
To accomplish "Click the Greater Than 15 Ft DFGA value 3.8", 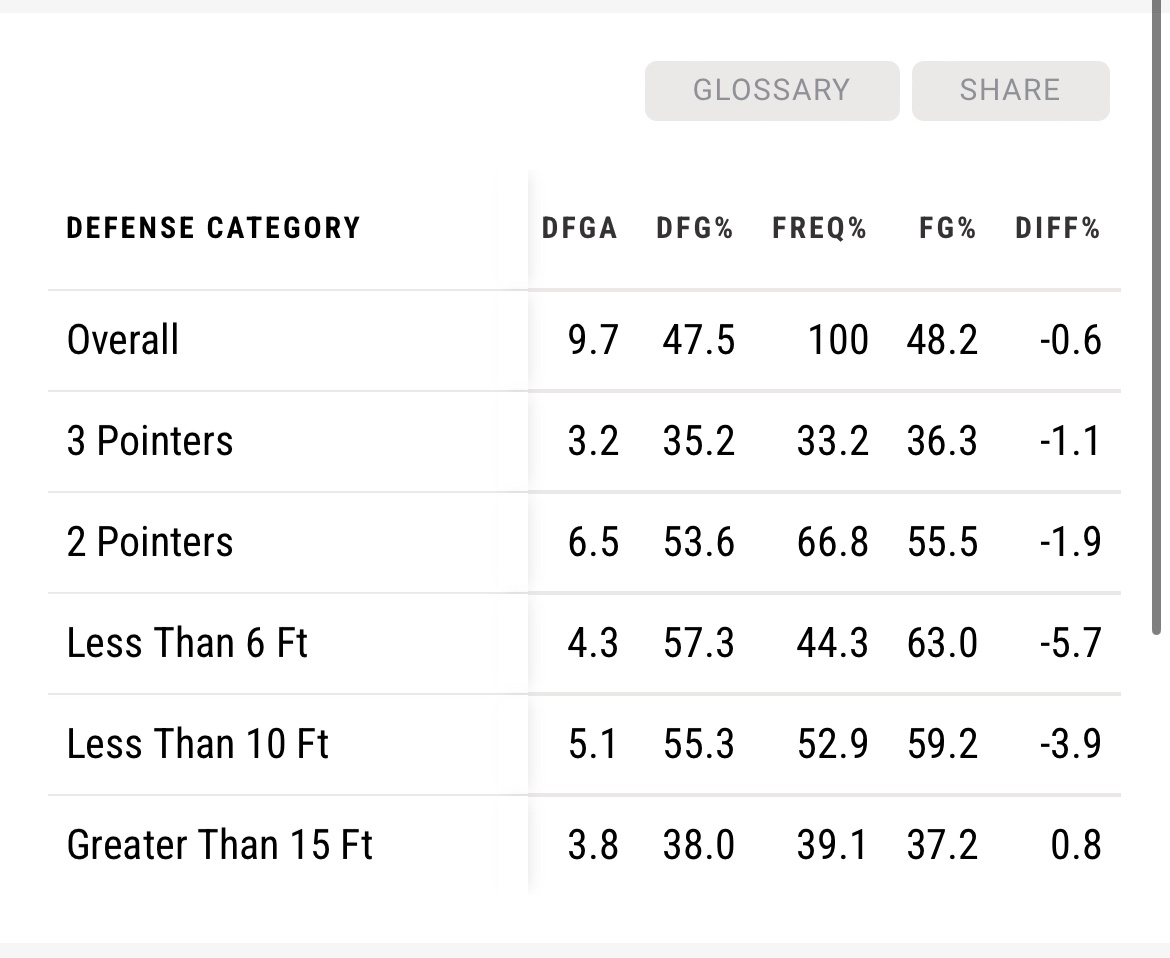I will click(x=593, y=845).
